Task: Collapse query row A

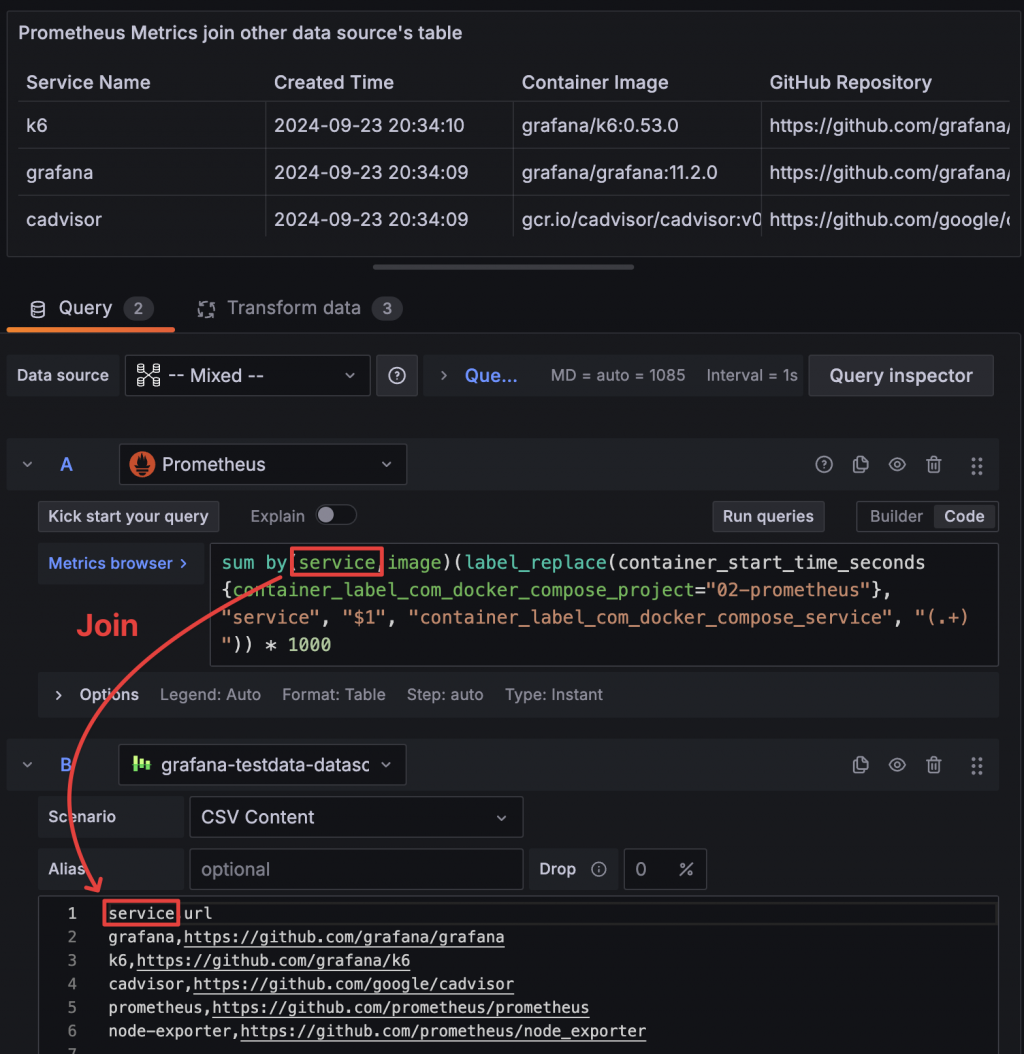Action: click(x=28, y=464)
